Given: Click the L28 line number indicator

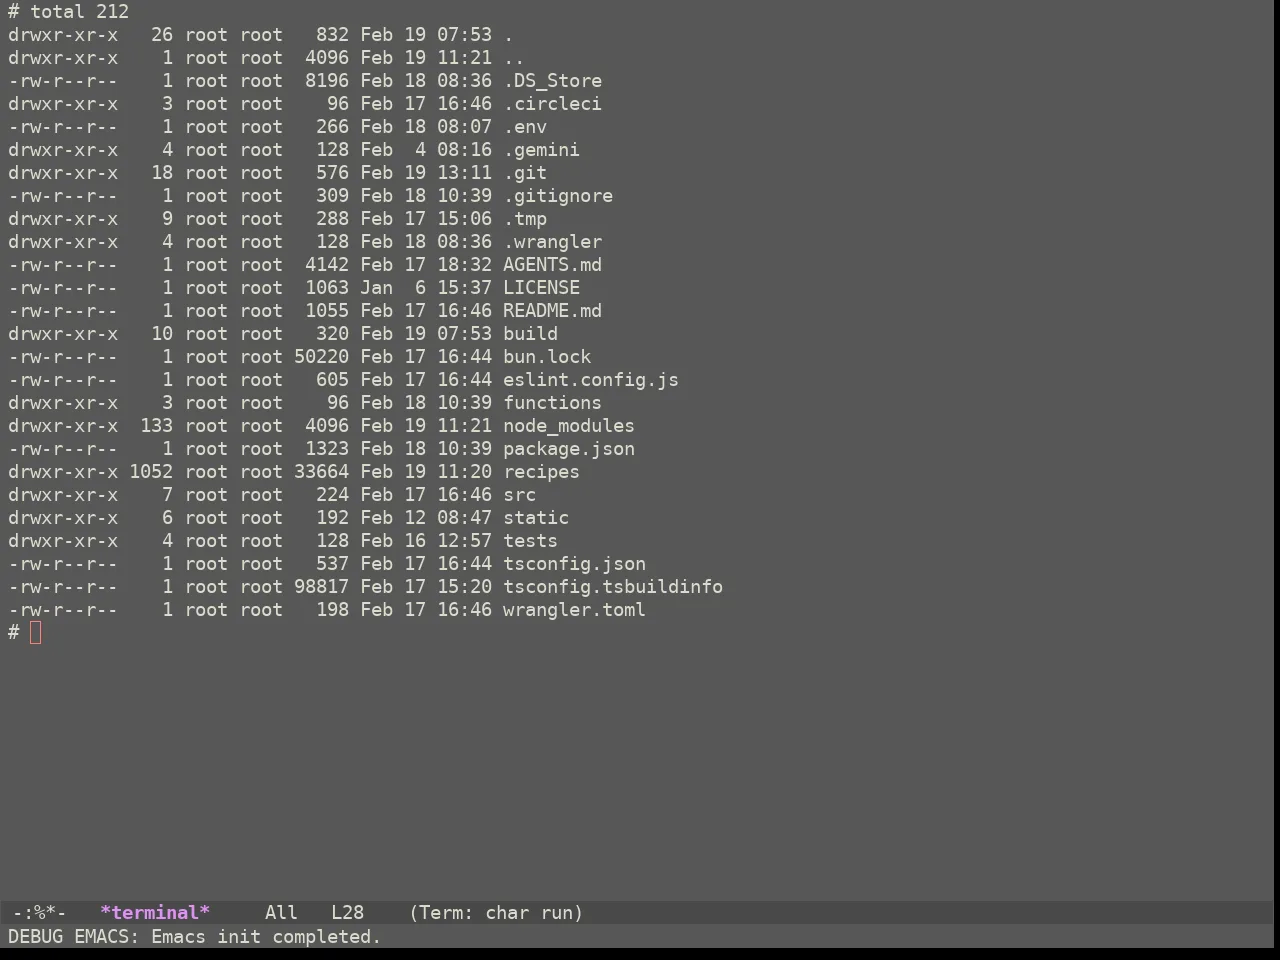Looking at the screenshot, I should [347, 913].
